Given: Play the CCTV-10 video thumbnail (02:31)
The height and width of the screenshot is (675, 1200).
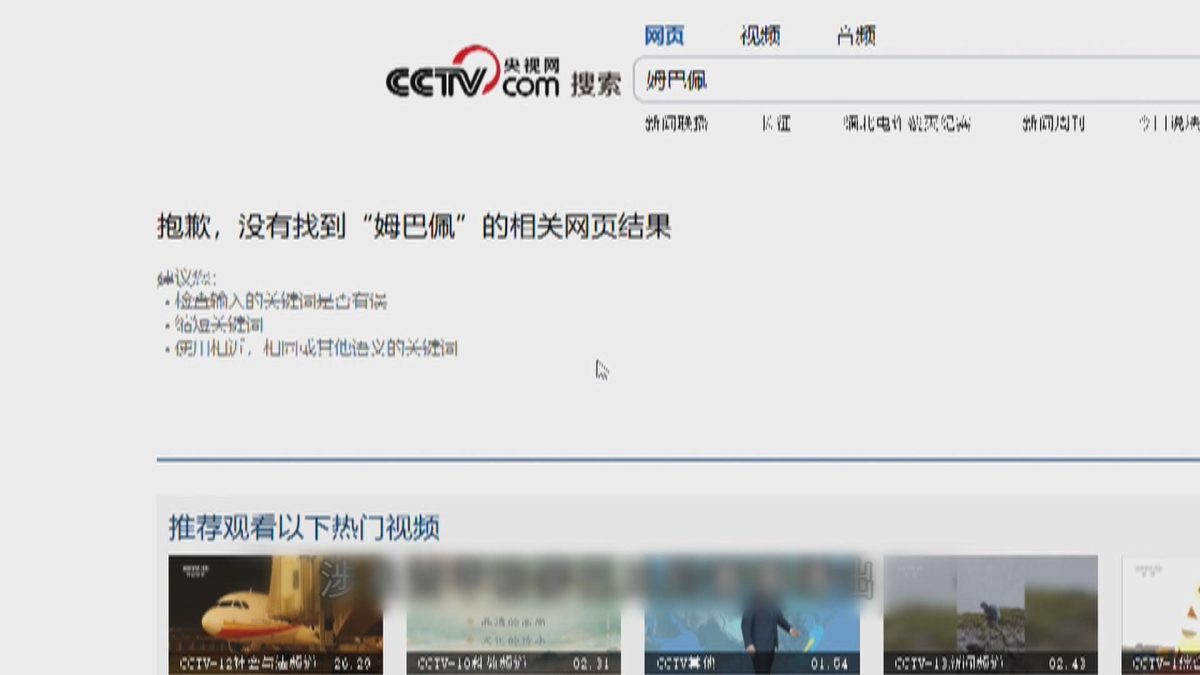Looking at the screenshot, I should (x=513, y=615).
